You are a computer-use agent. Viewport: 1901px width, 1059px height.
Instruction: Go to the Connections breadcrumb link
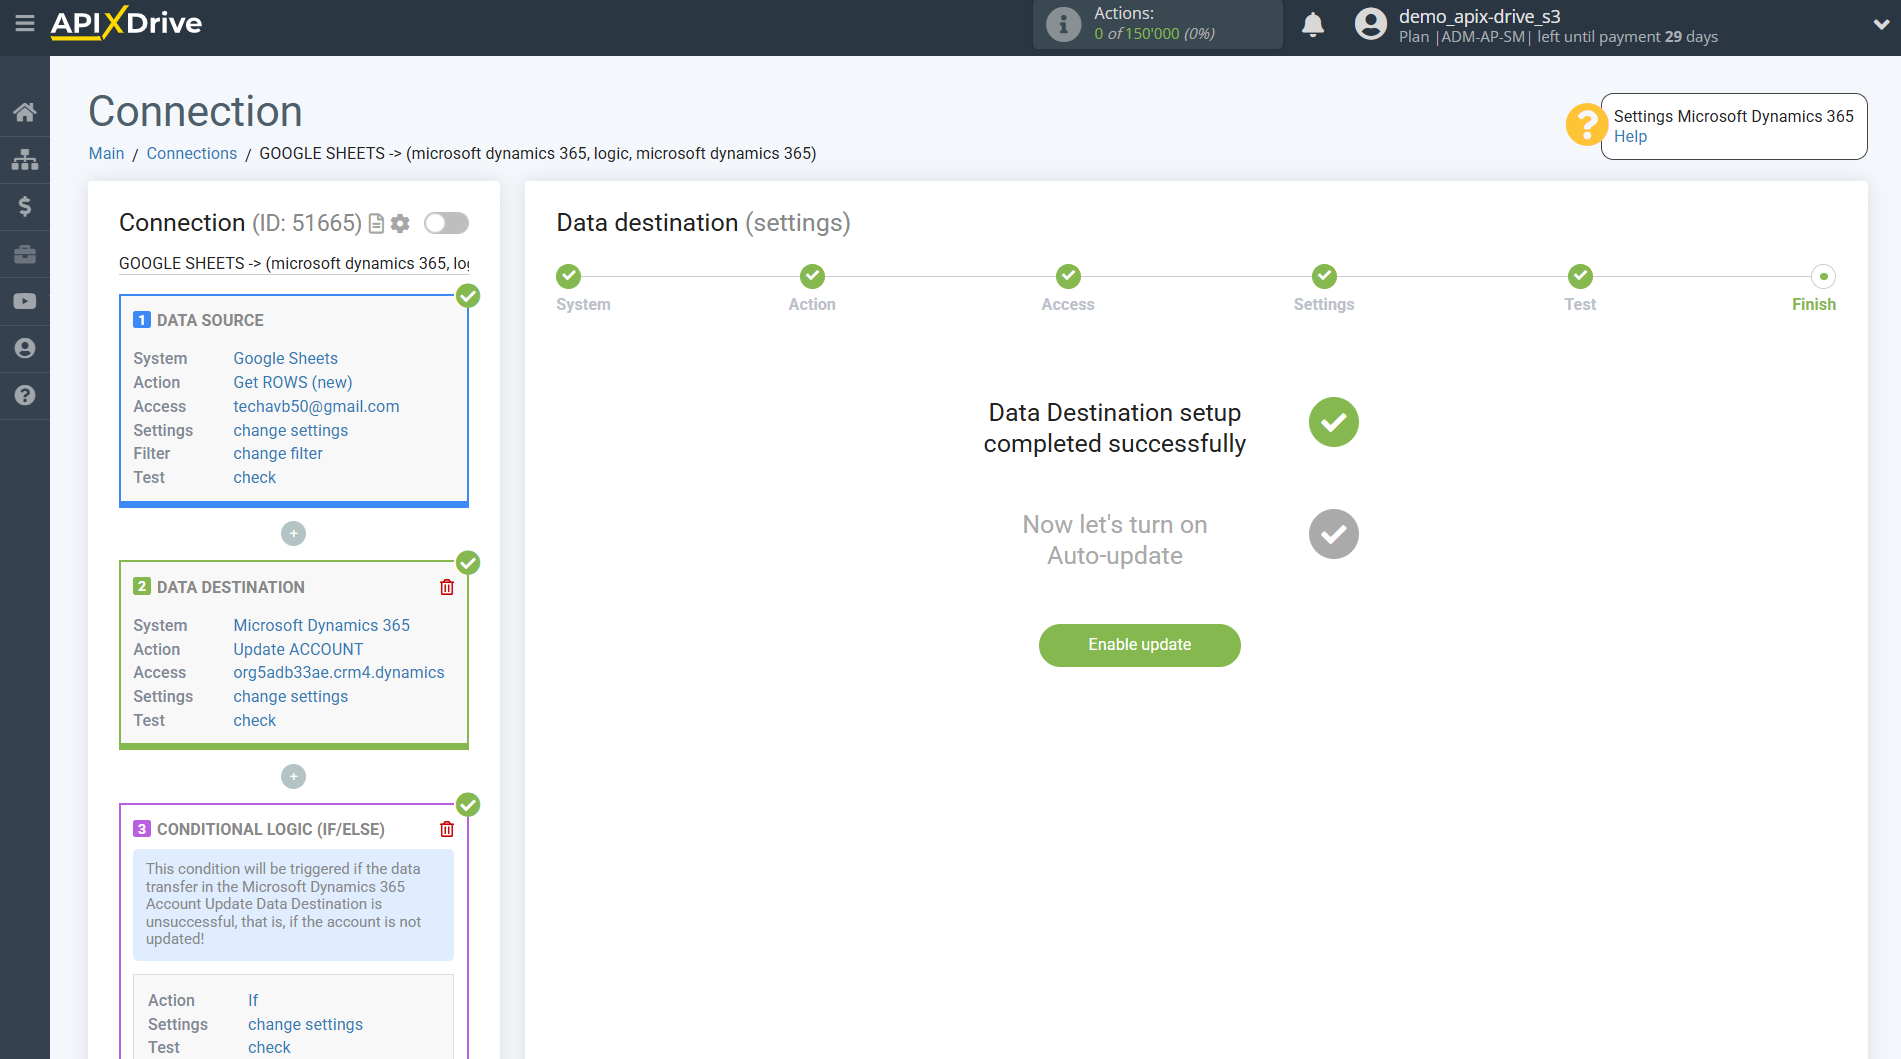click(192, 153)
